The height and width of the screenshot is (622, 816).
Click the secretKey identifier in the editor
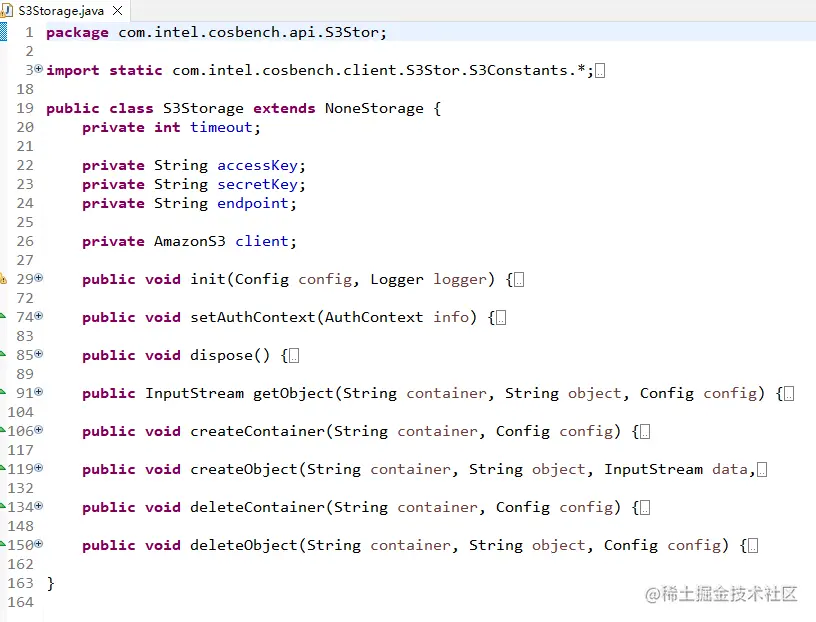tap(257, 184)
